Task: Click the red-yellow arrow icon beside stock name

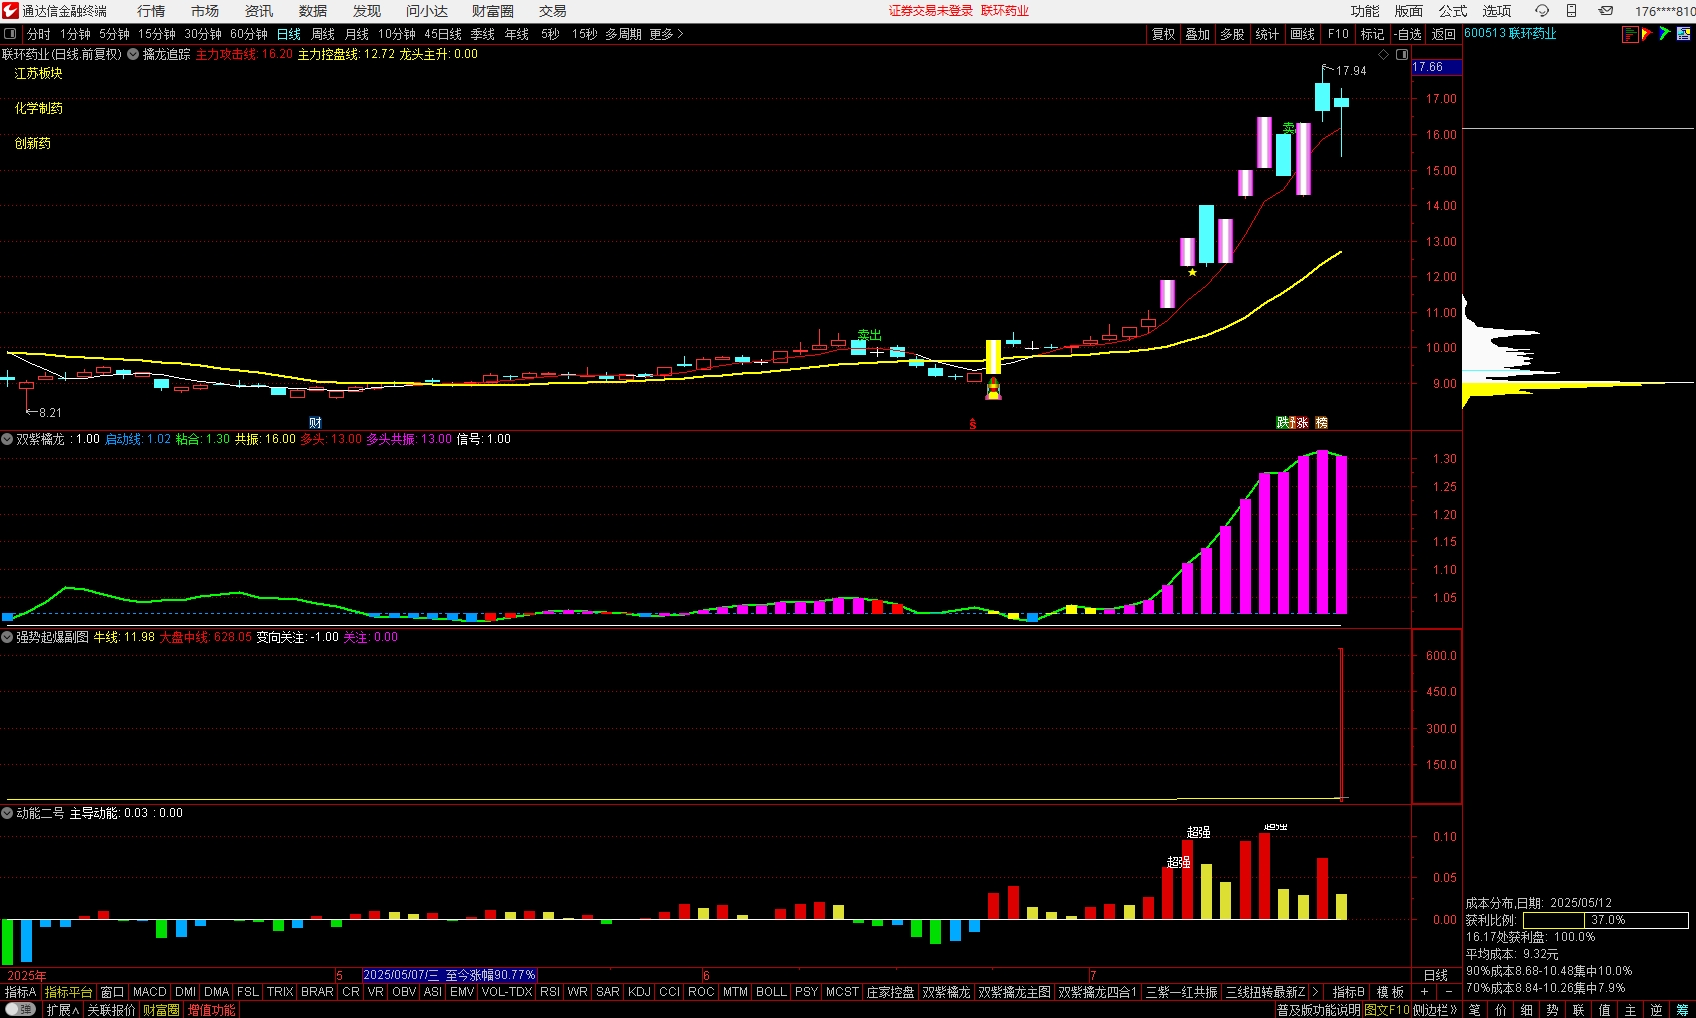Action: (x=1647, y=34)
